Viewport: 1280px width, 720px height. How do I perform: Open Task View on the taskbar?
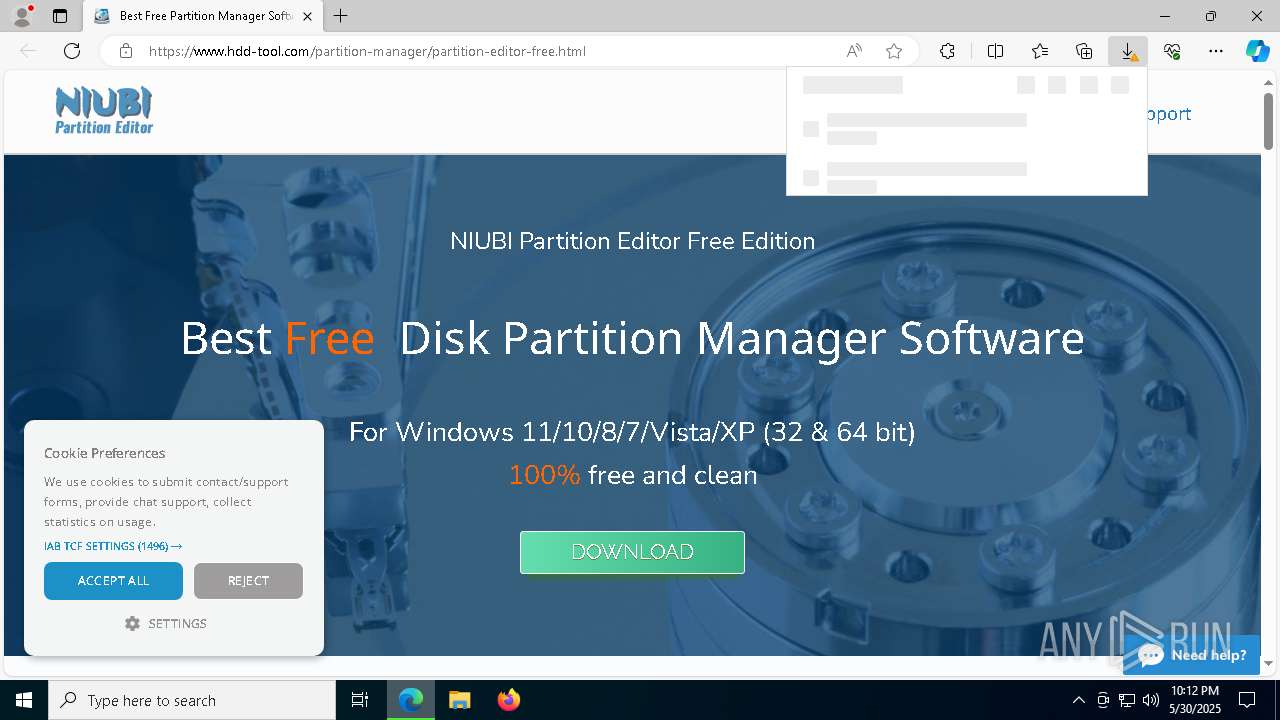360,700
